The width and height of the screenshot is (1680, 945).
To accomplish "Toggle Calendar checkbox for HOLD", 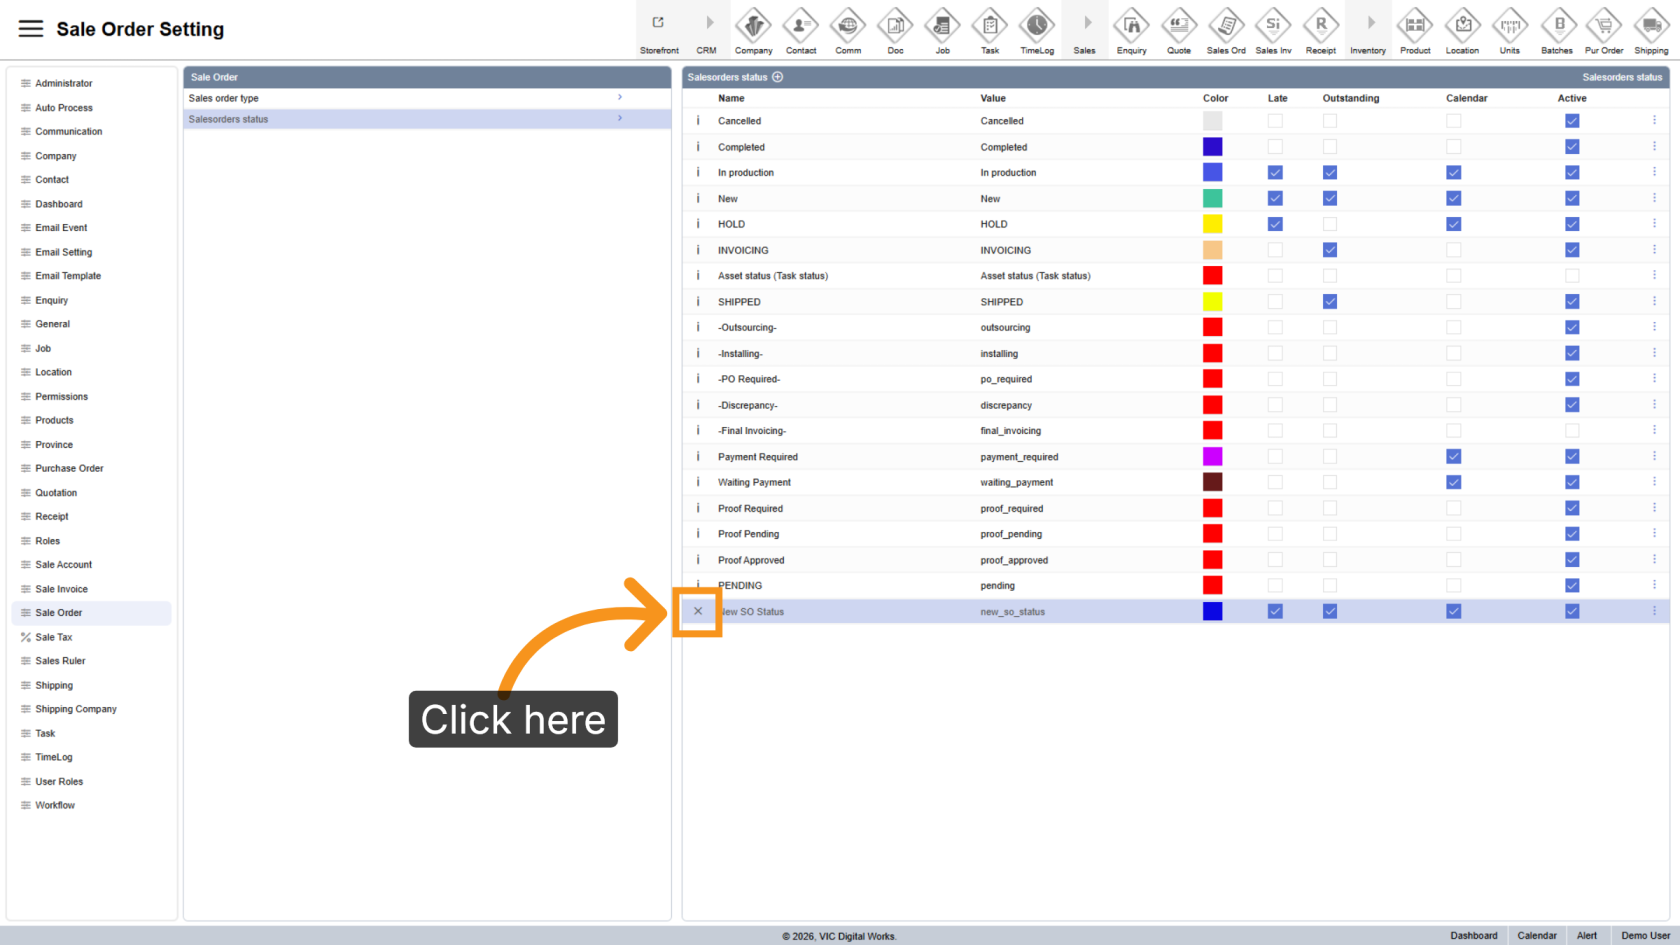I will coord(1454,224).
